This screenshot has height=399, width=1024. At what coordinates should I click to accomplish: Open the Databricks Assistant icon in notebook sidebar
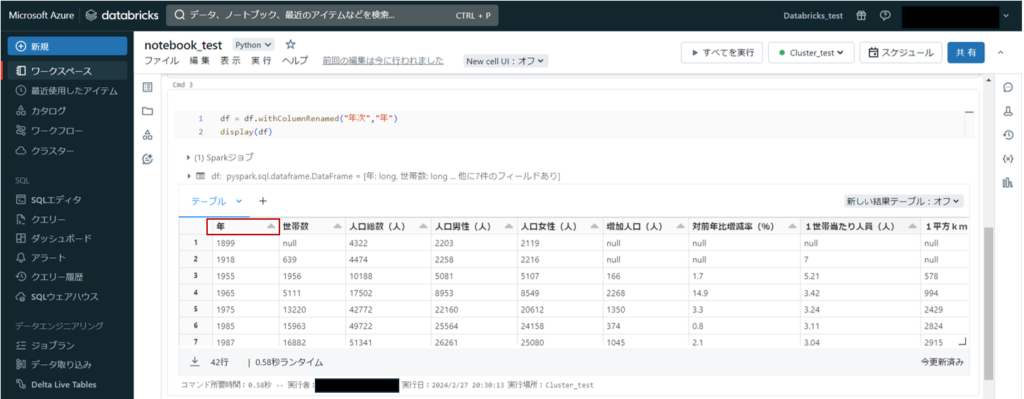[x=148, y=159]
